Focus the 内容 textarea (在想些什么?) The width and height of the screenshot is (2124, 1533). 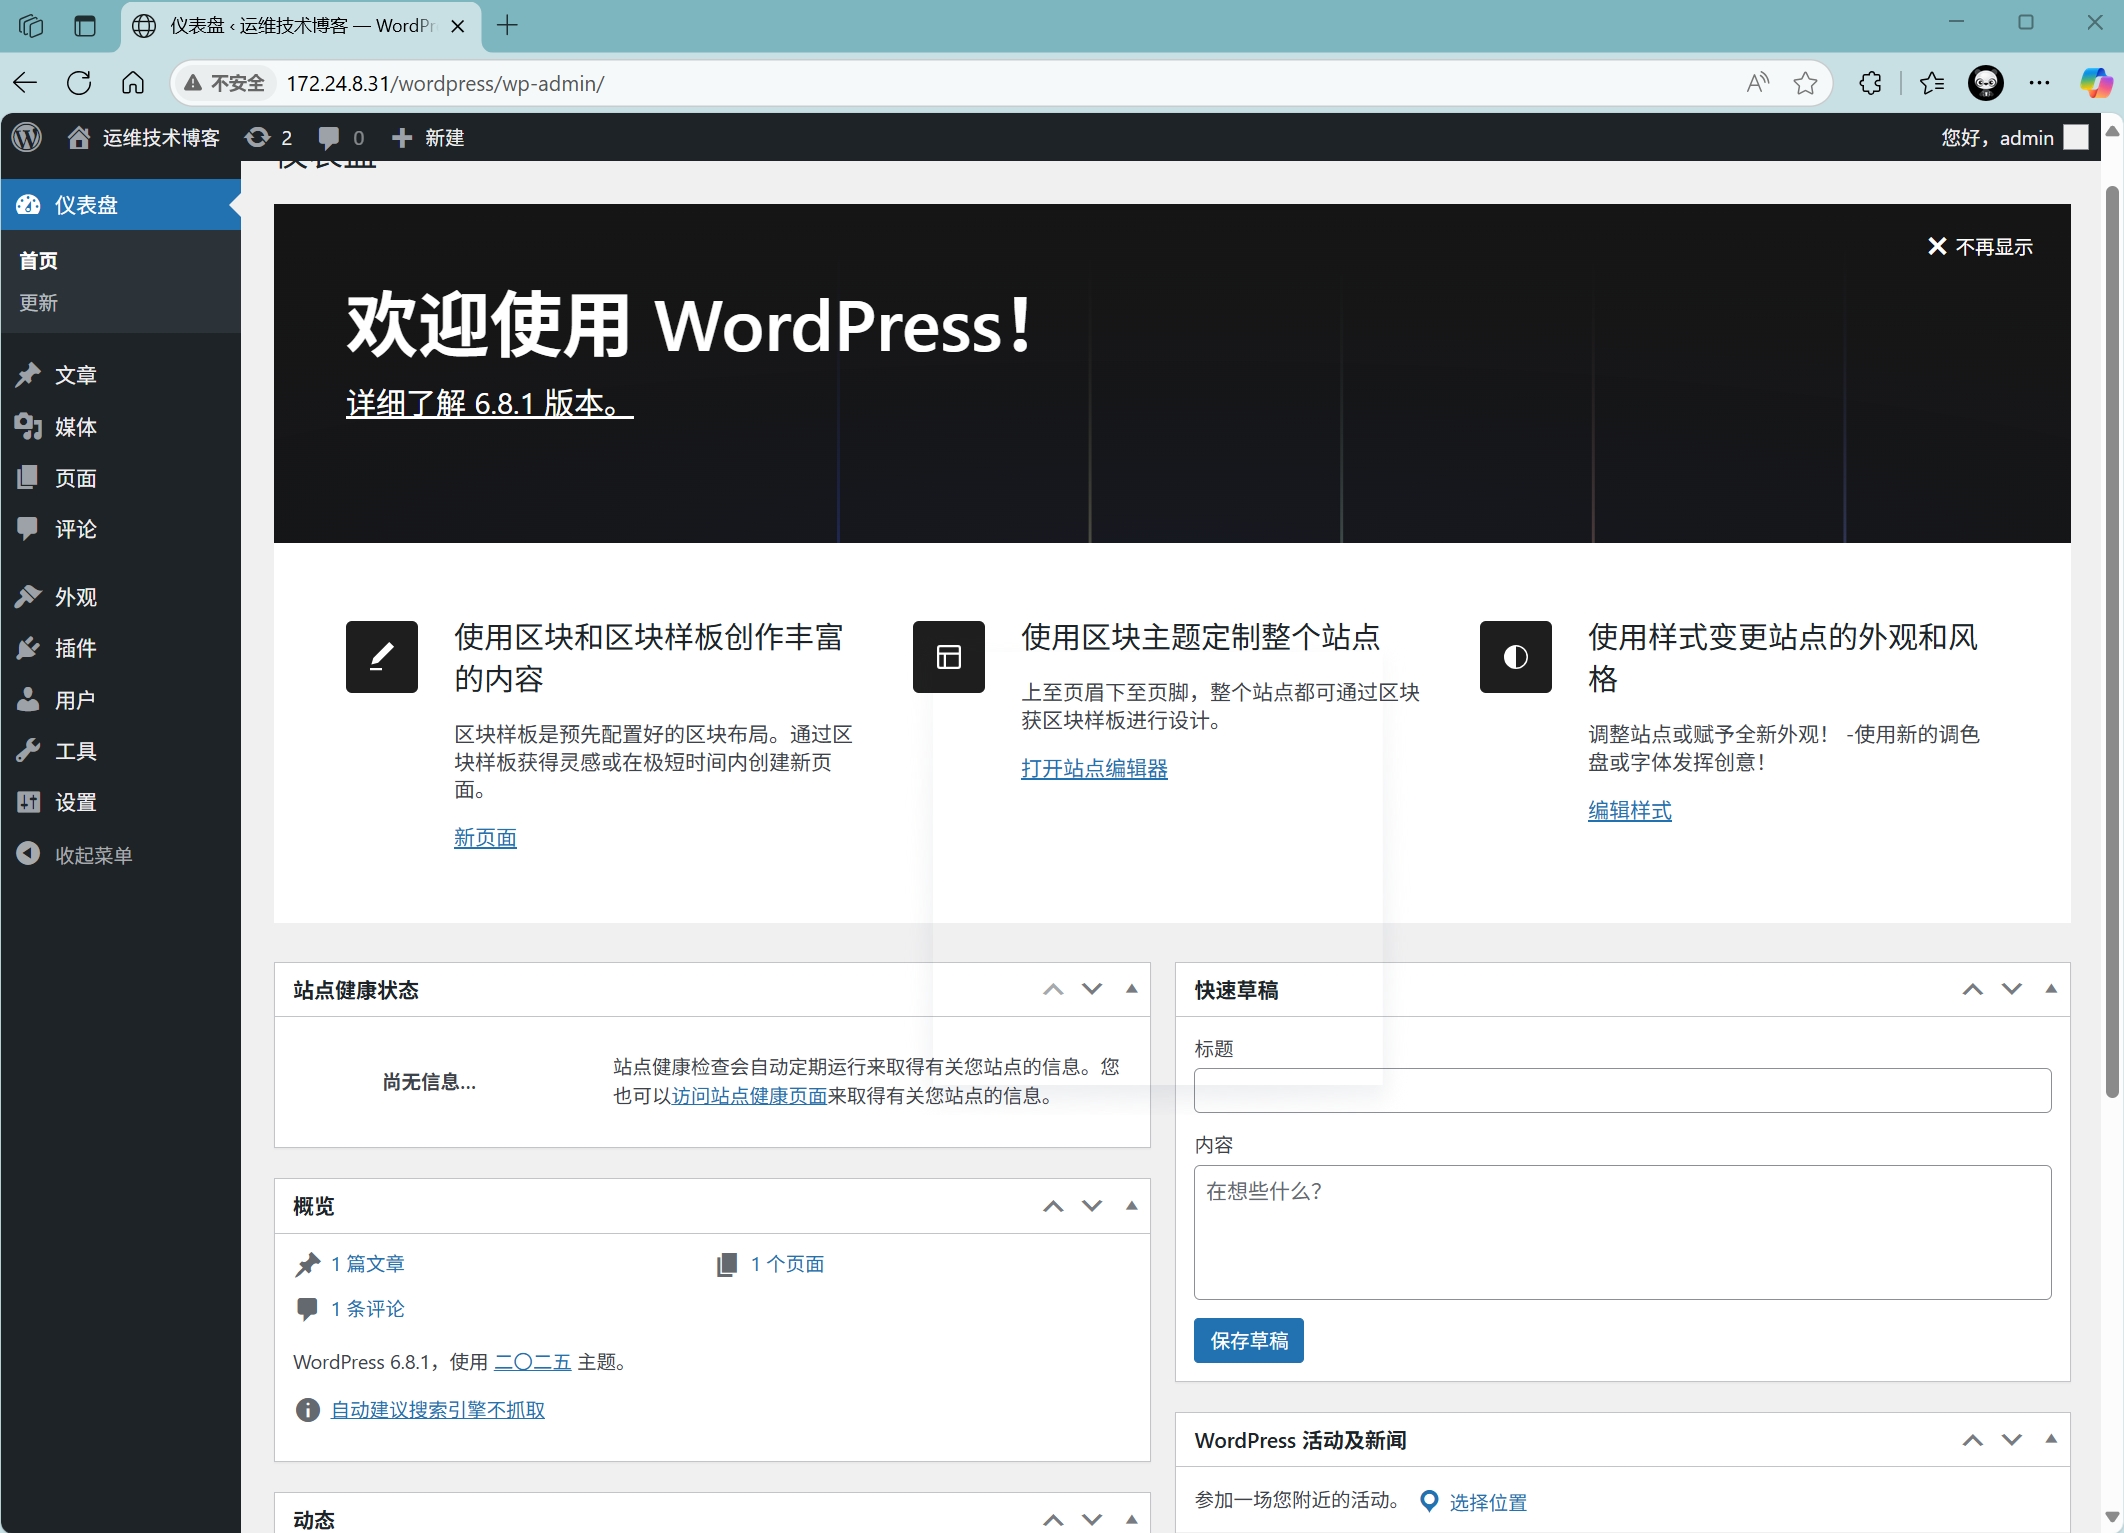pyautogui.click(x=1622, y=1232)
